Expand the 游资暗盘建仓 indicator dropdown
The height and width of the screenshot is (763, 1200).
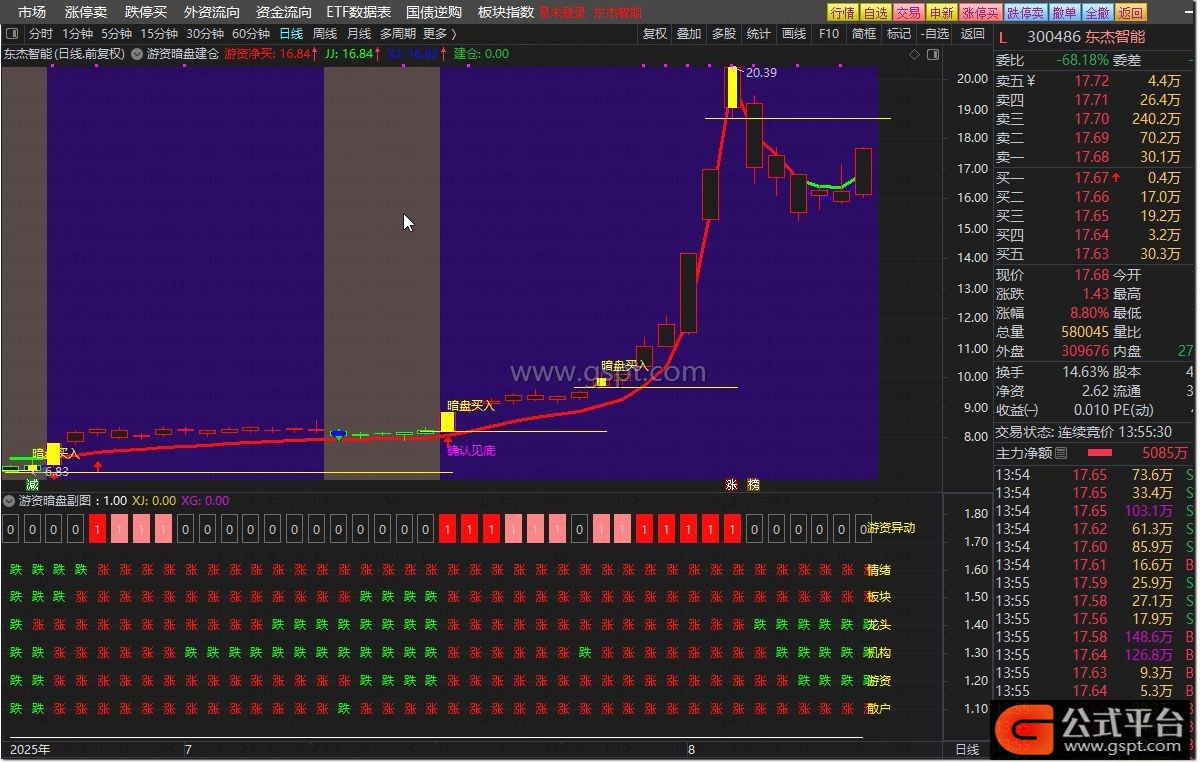(137, 54)
